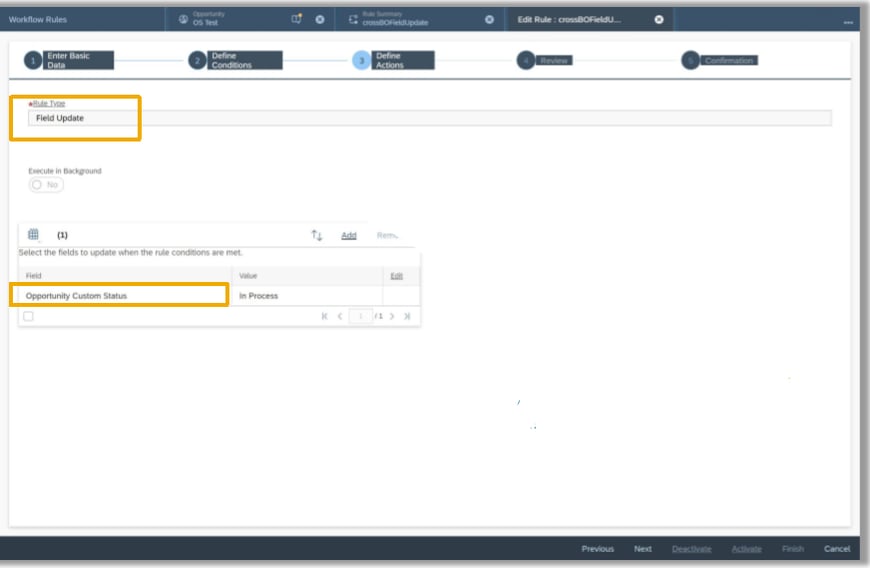Click Deactivate in the footer bar
The width and height of the screenshot is (870, 568).
[691, 549]
